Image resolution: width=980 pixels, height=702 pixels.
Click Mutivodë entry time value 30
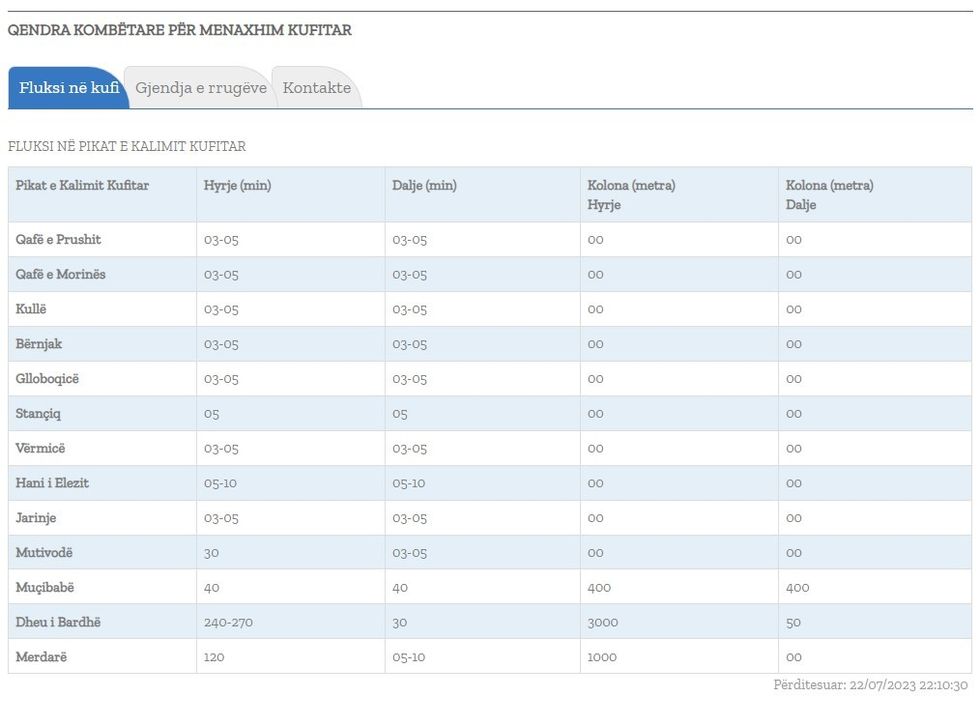(x=211, y=553)
